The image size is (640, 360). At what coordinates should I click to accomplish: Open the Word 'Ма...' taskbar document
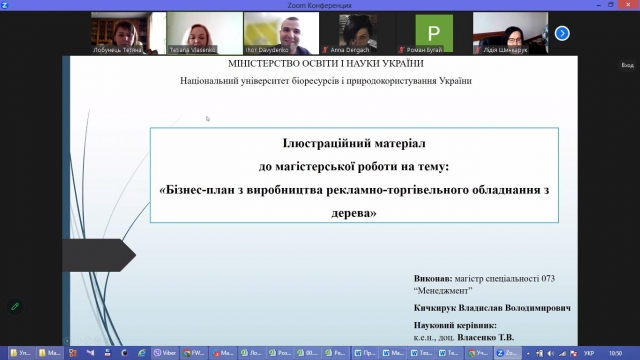pyautogui.click(x=393, y=353)
